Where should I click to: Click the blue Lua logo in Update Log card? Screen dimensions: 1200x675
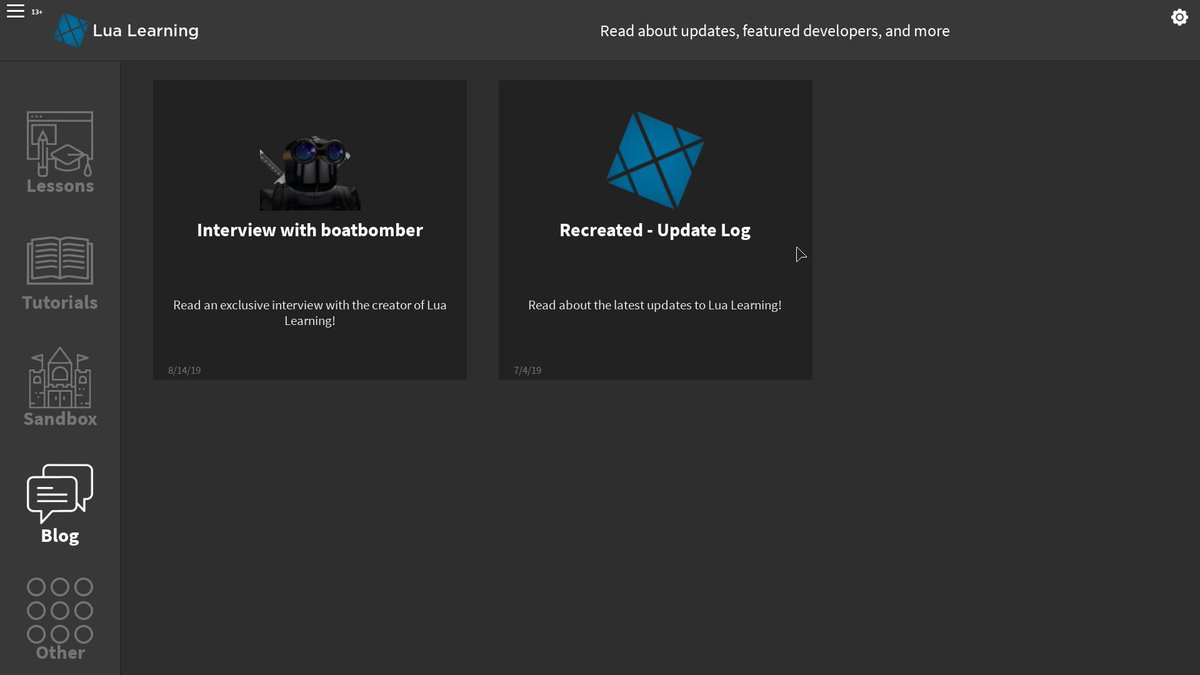pos(655,159)
